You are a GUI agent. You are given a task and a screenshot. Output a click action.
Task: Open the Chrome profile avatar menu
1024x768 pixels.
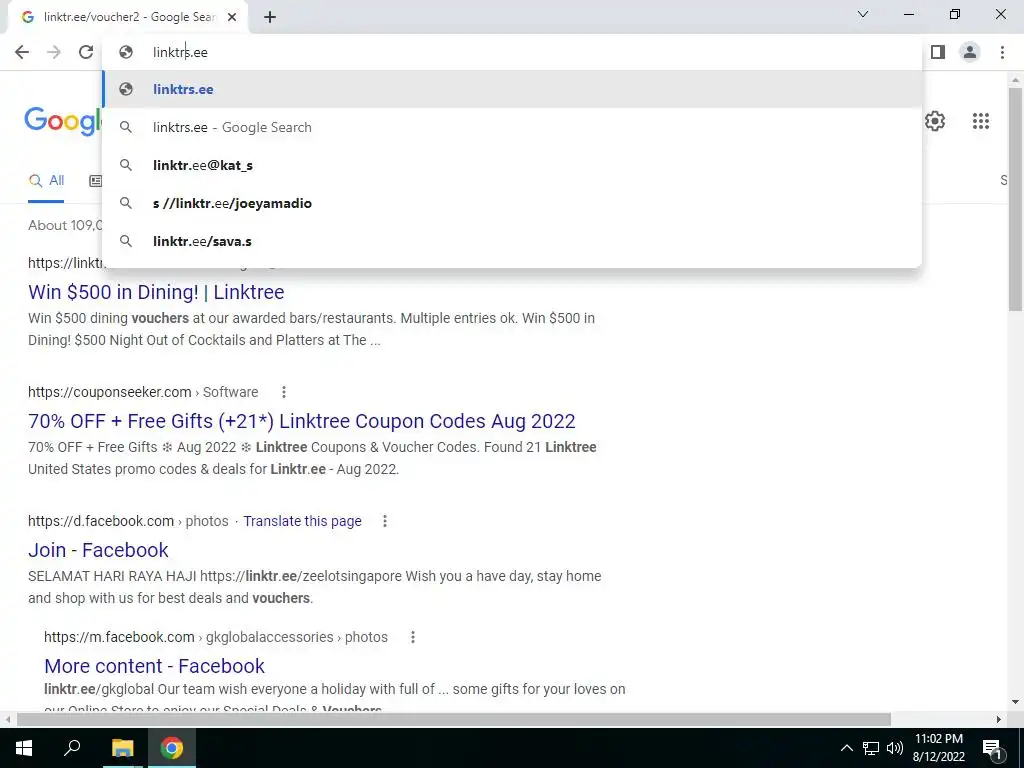pyautogui.click(x=970, y=52)
